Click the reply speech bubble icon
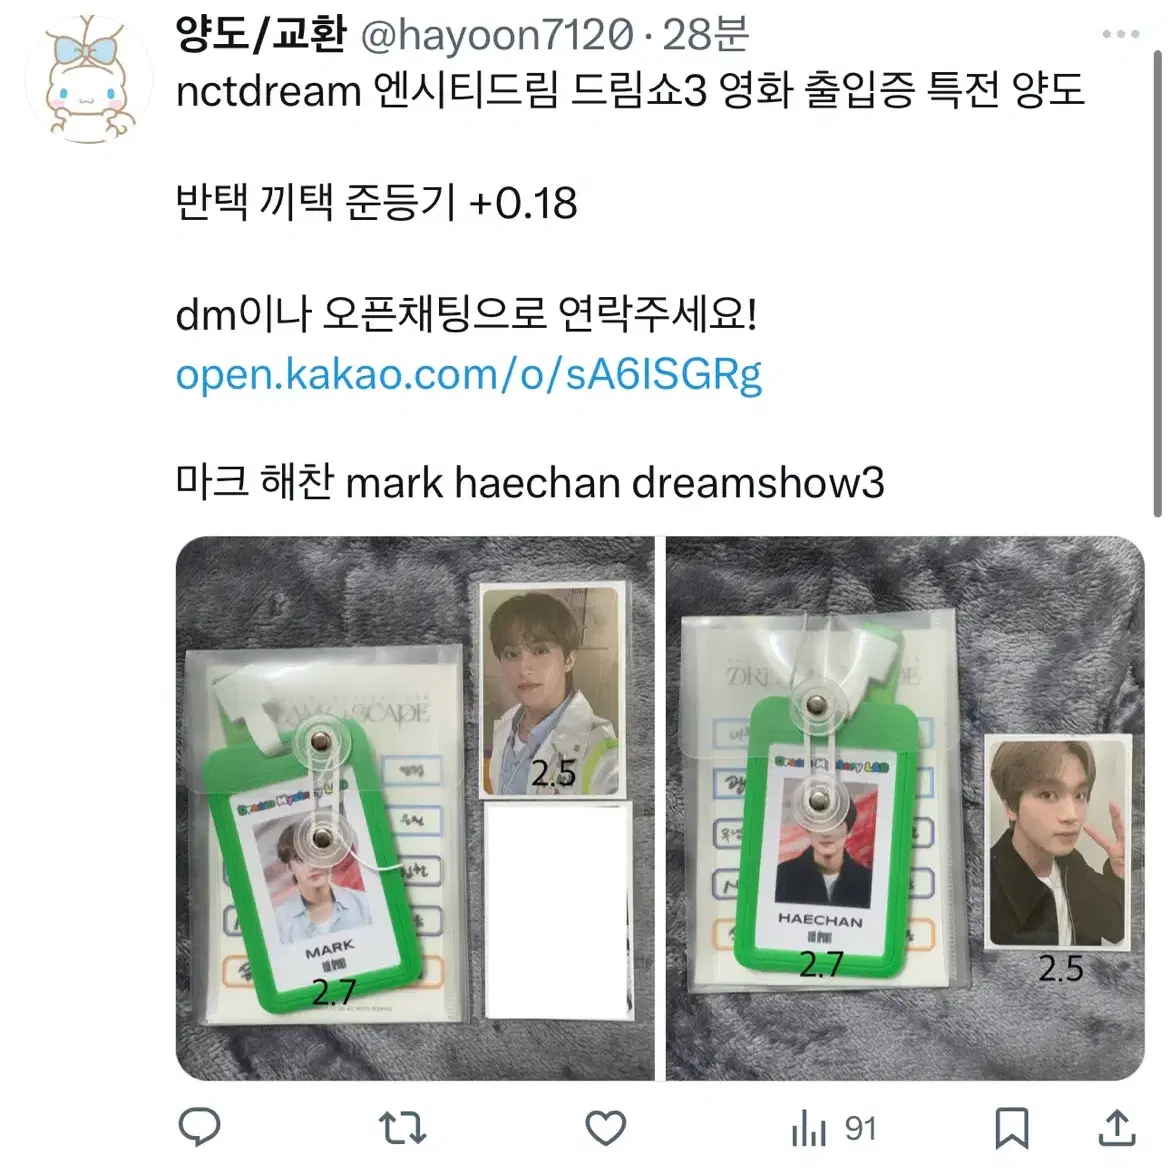 coord(199,1127)
